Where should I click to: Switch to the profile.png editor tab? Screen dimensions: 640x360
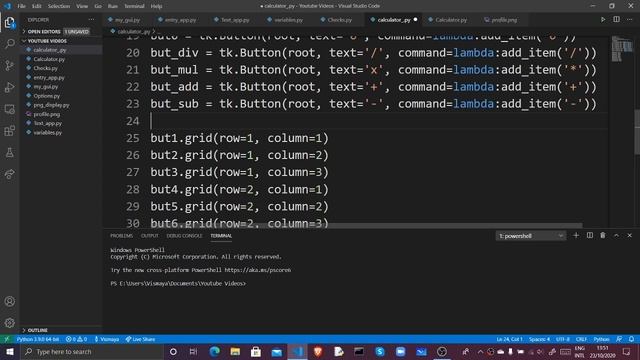(x=504, y=20)
